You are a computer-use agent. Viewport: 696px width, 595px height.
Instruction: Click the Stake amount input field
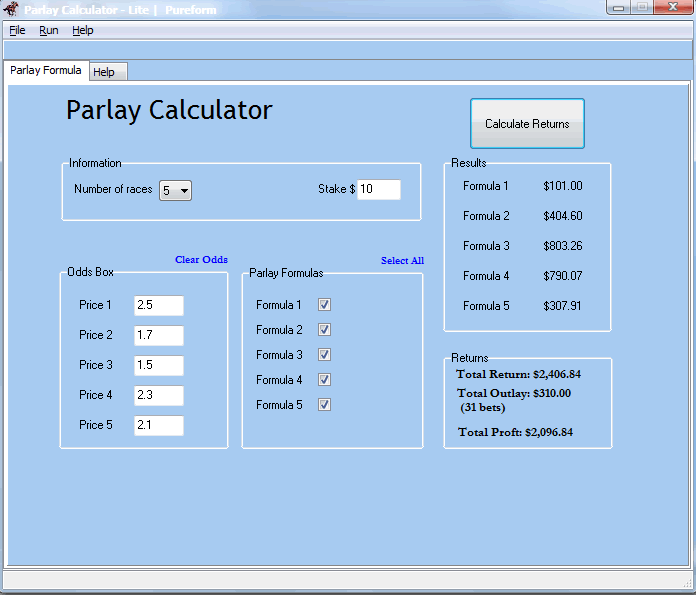click(x=379, y=189)
